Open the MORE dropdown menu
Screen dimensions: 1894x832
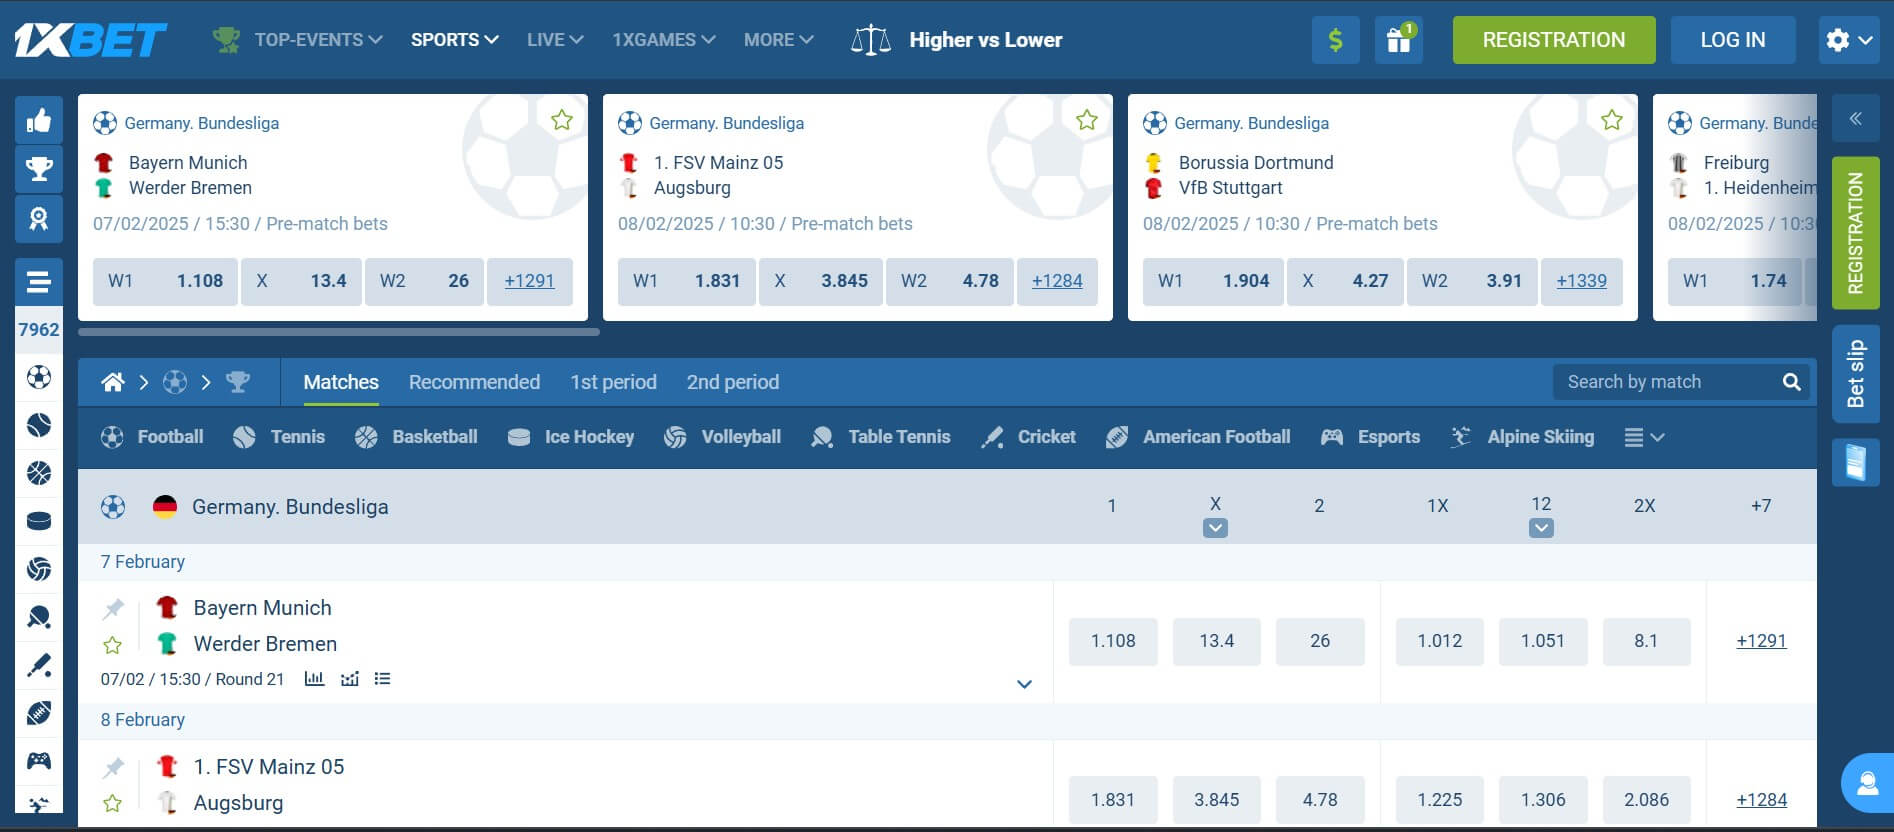pyautogui.click(x=779, y=40)
